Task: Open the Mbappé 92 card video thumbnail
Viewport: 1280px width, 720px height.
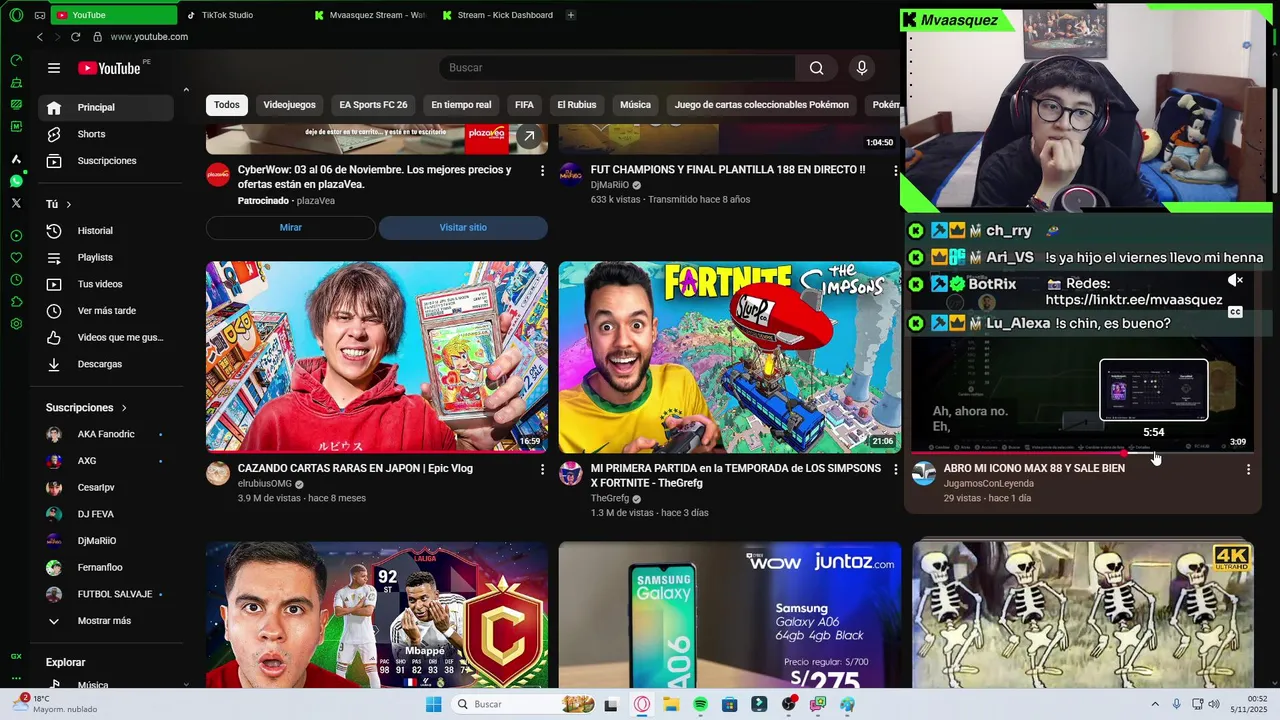Action: point(377,615)
